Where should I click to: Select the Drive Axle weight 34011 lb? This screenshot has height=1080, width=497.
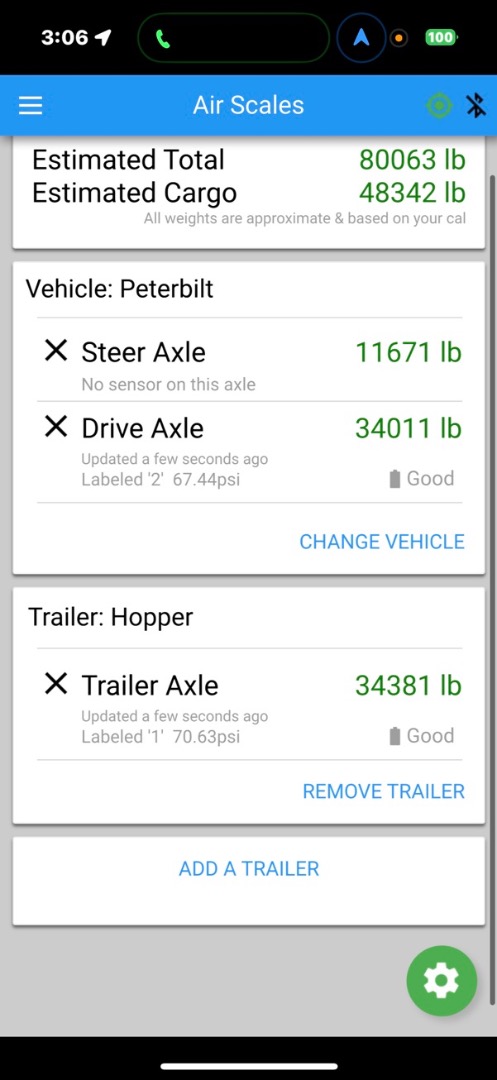click(408, 428)
